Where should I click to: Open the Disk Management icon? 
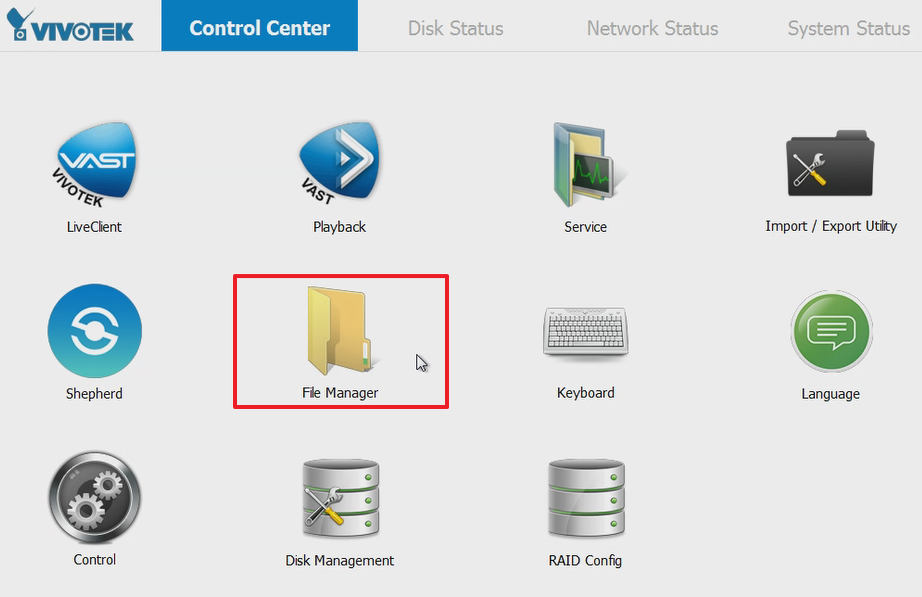pos(340,498)
